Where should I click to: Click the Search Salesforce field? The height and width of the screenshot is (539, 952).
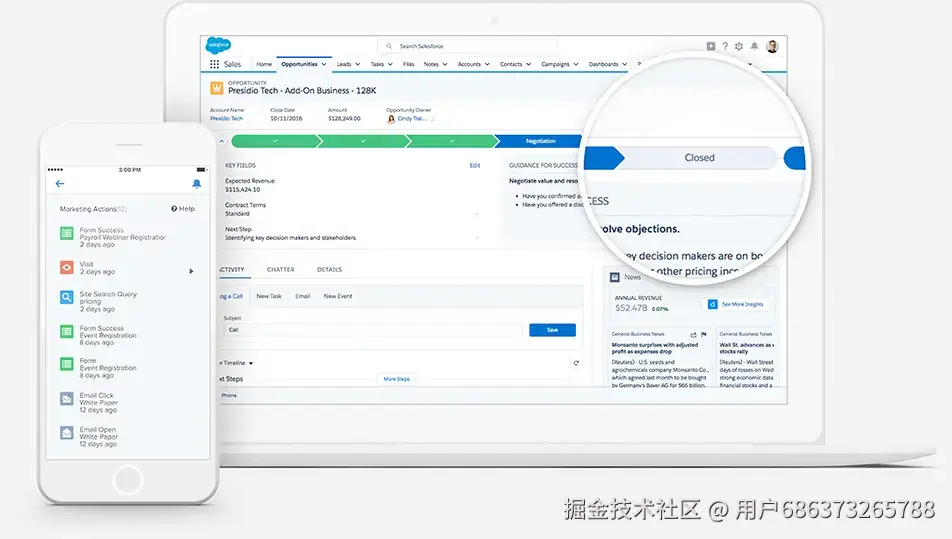(468, 46)
